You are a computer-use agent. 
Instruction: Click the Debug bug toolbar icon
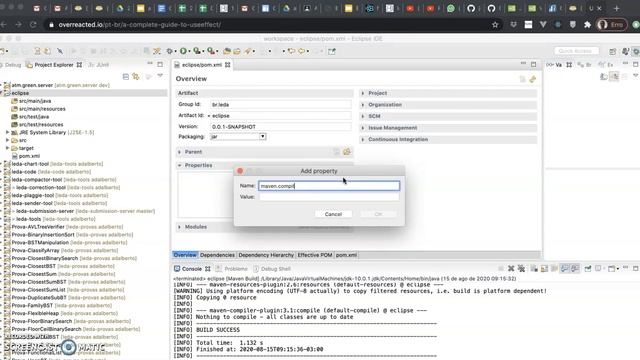coord(169,51)
